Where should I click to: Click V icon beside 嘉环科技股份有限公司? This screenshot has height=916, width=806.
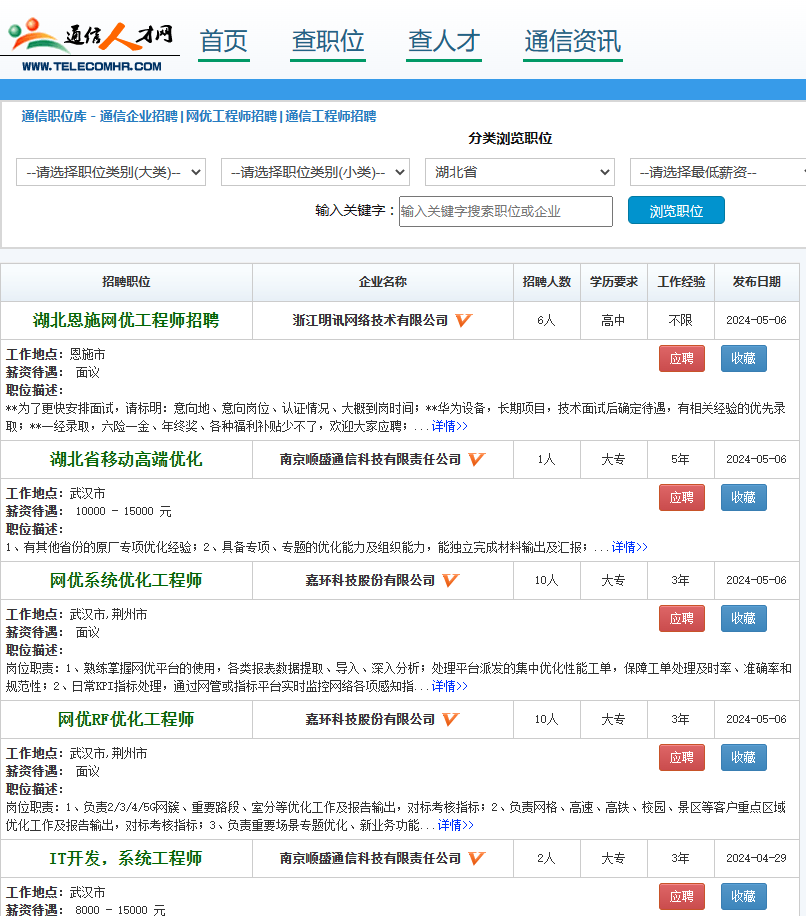pyautogui.click(x=449, y=579)
